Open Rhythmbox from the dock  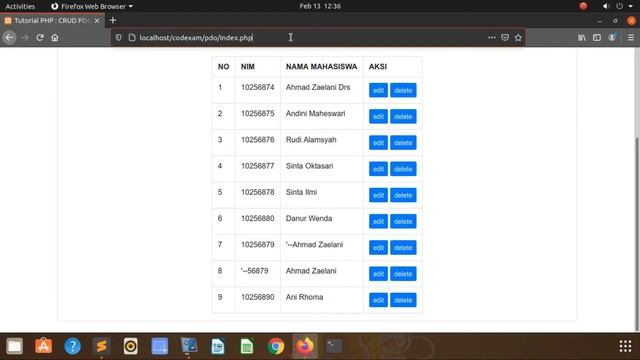tap(131, 346)
